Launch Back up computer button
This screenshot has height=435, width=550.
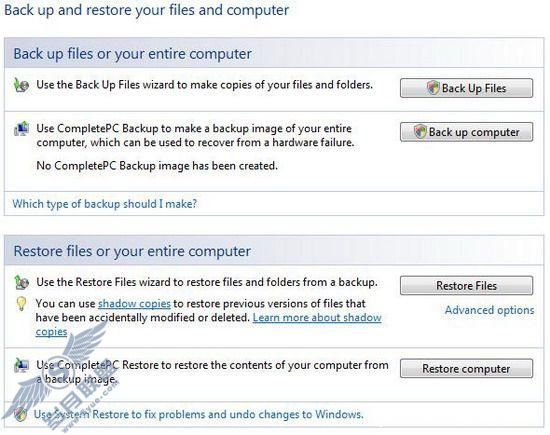pyautogui.click(x=466, y=132)
